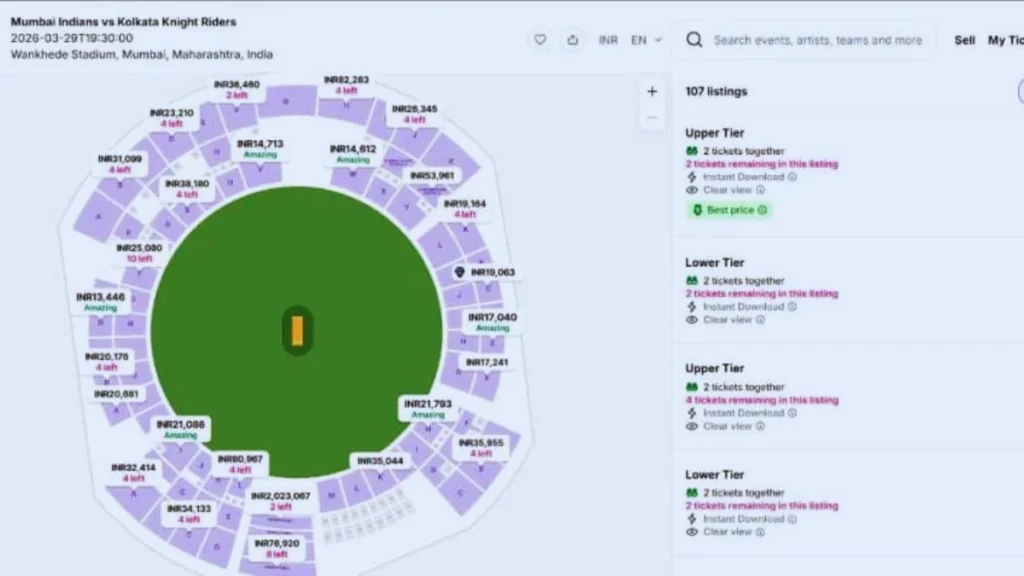Favorite this event using the heart icon
The width and height of the screenshot is (1024, 576).
click(x=540, y=40)
